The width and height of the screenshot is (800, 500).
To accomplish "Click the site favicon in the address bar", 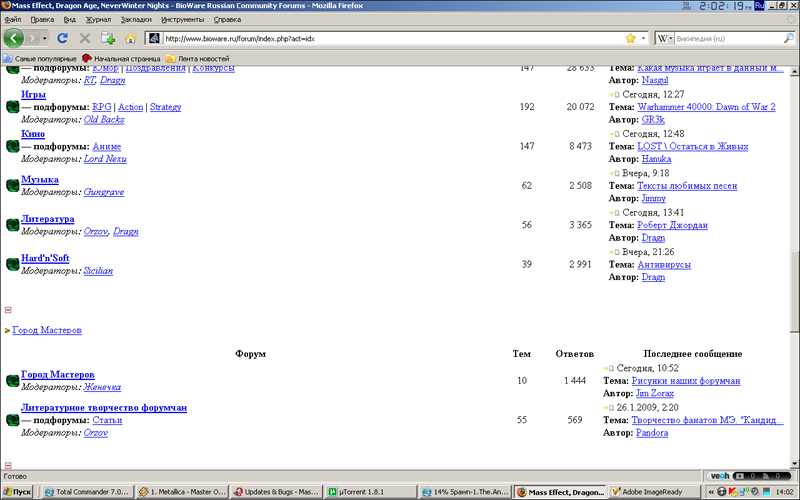I will click(x=155, y=38).
